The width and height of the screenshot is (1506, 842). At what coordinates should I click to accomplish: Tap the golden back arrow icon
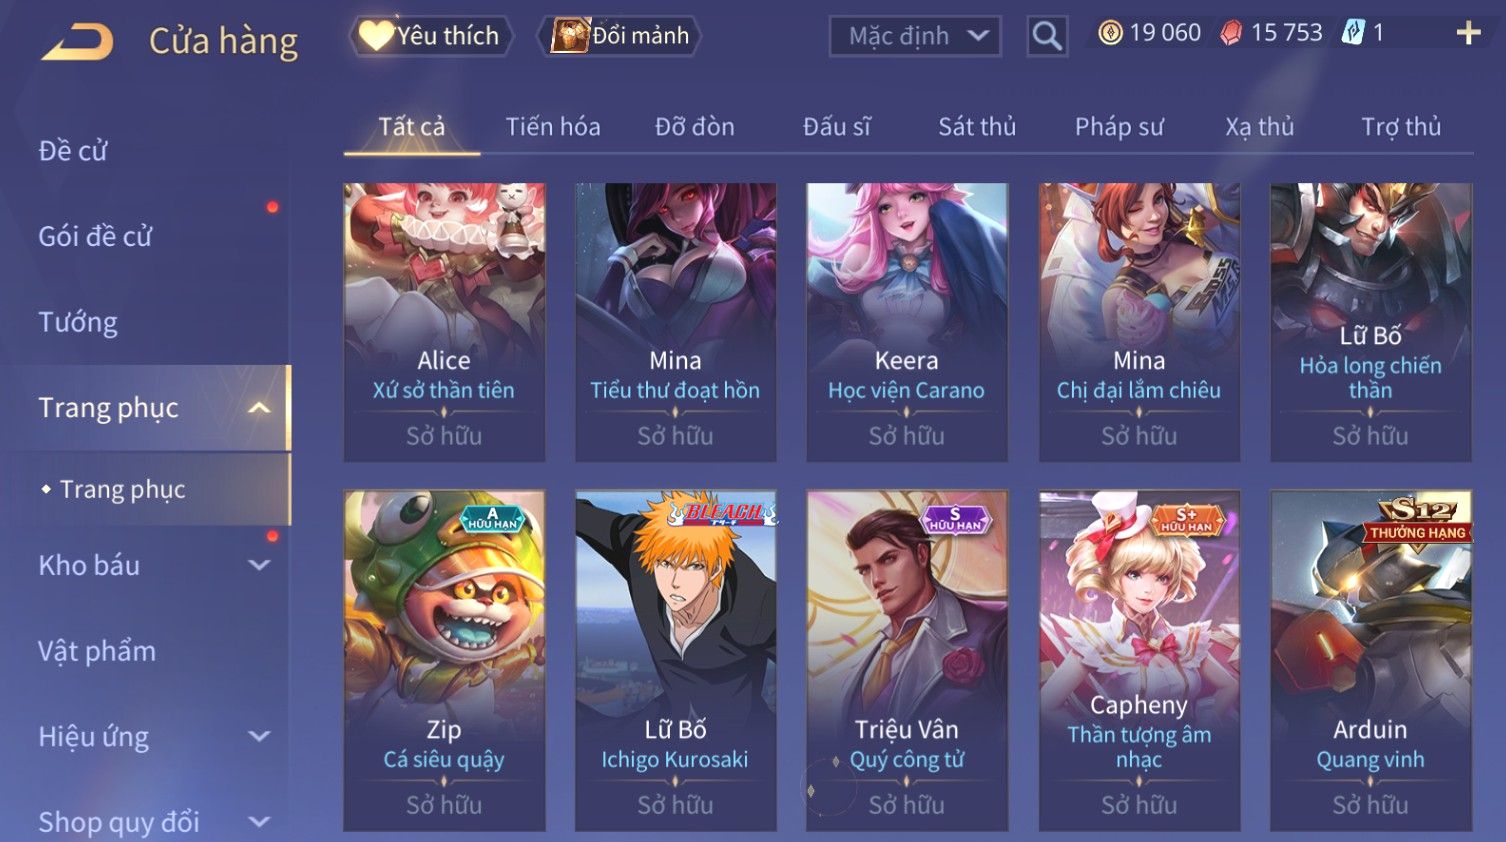tap(77, 43)
